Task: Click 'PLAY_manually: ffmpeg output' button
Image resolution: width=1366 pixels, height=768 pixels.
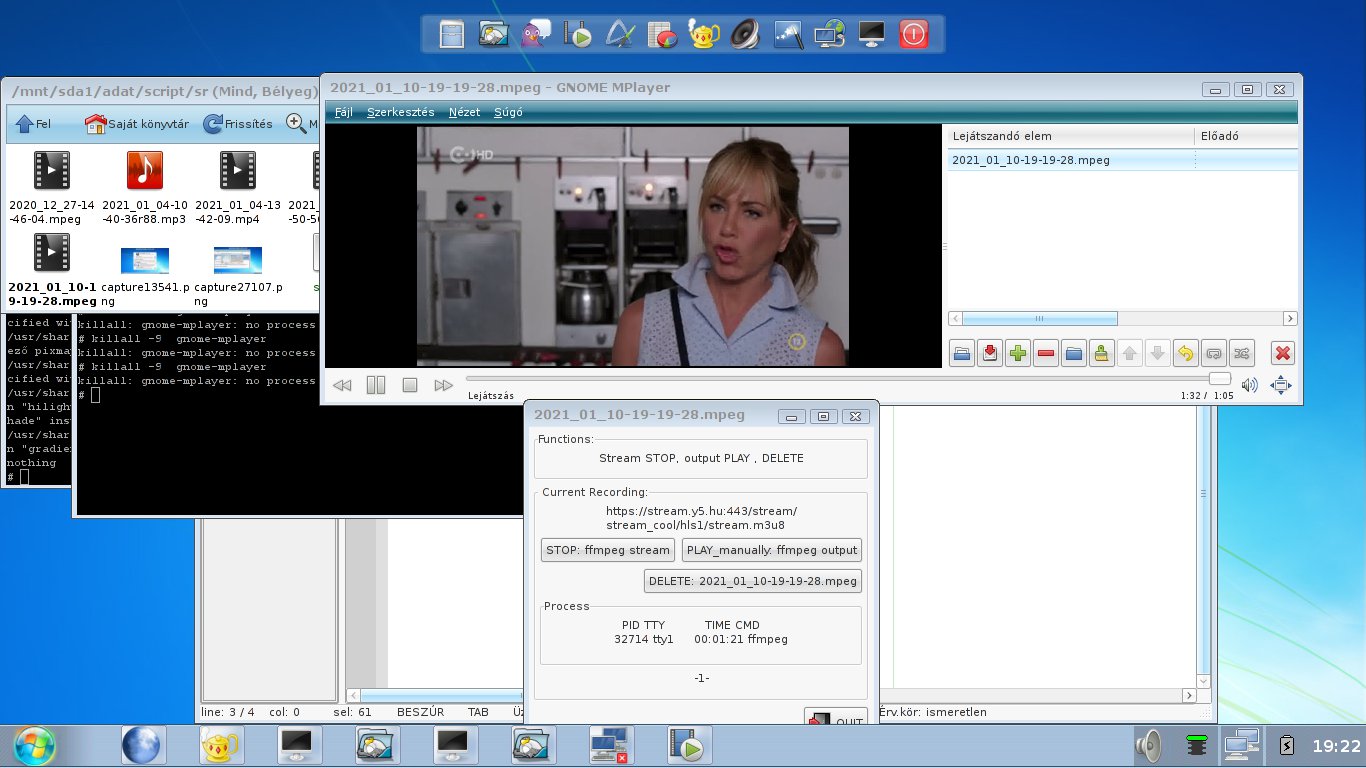Action: (771, 549)
